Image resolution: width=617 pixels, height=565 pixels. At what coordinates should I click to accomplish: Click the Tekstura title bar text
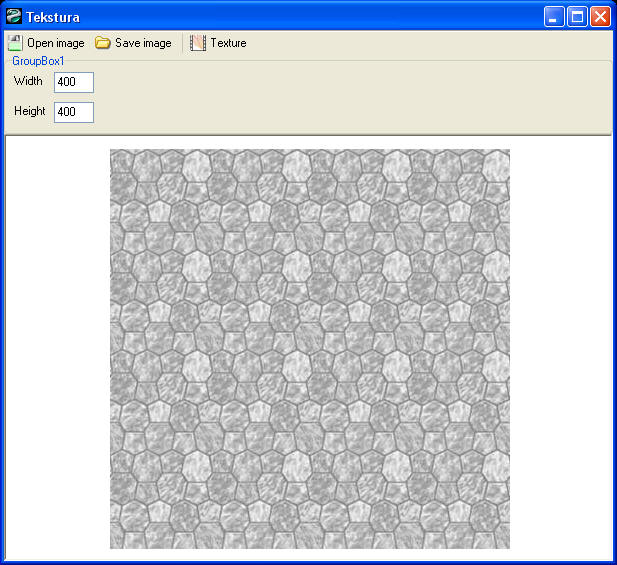[x=53, y=17]
